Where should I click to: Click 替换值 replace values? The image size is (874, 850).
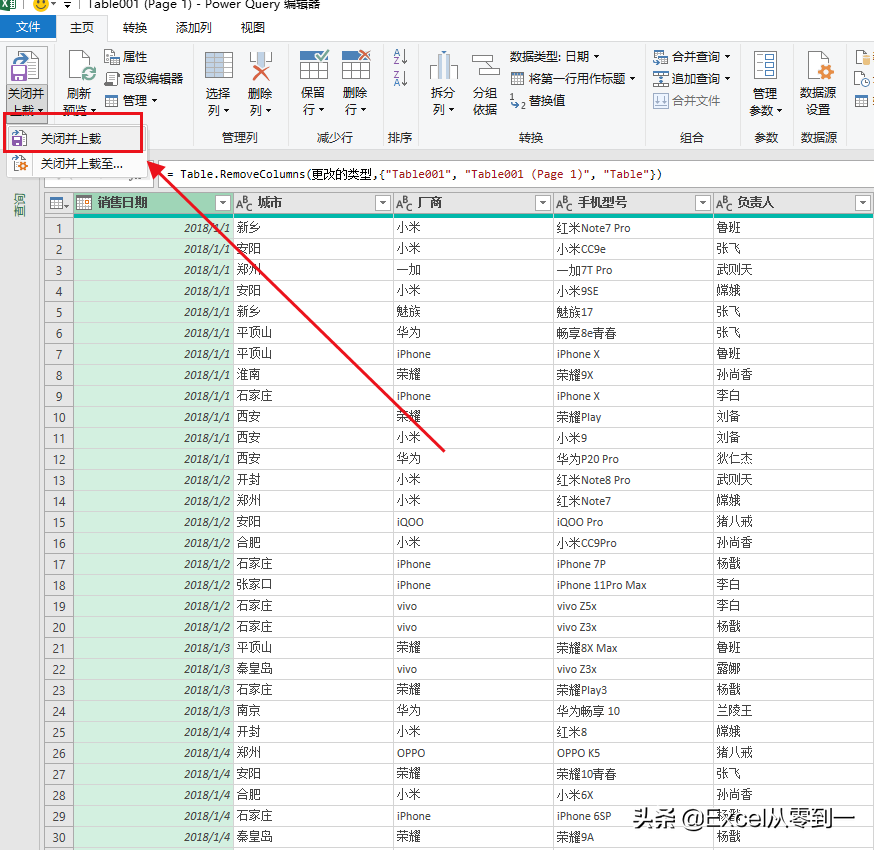538,101
